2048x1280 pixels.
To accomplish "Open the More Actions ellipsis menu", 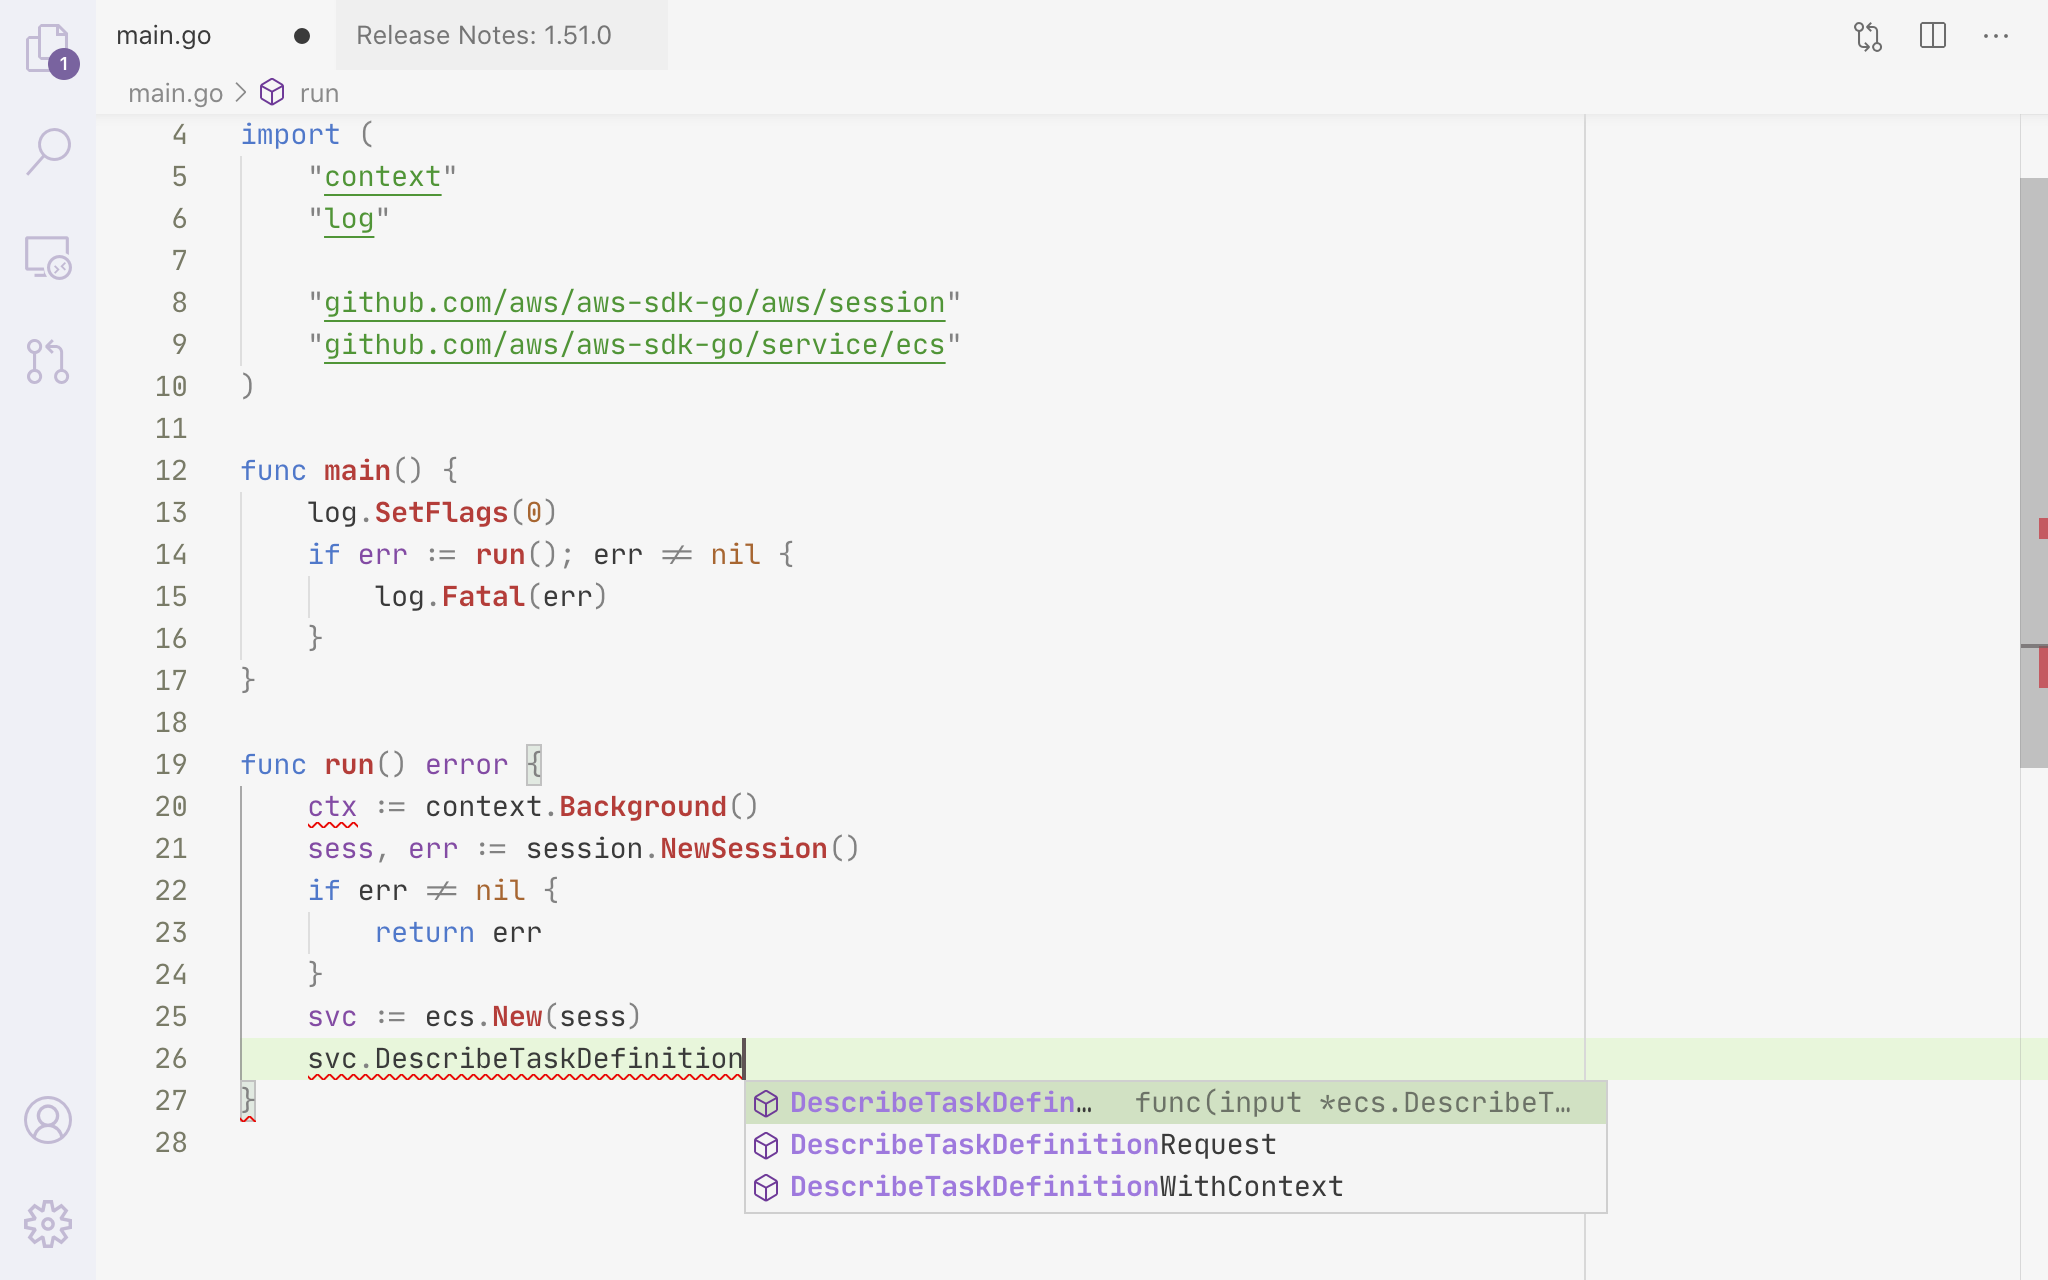I will (x=1996, y=36).
